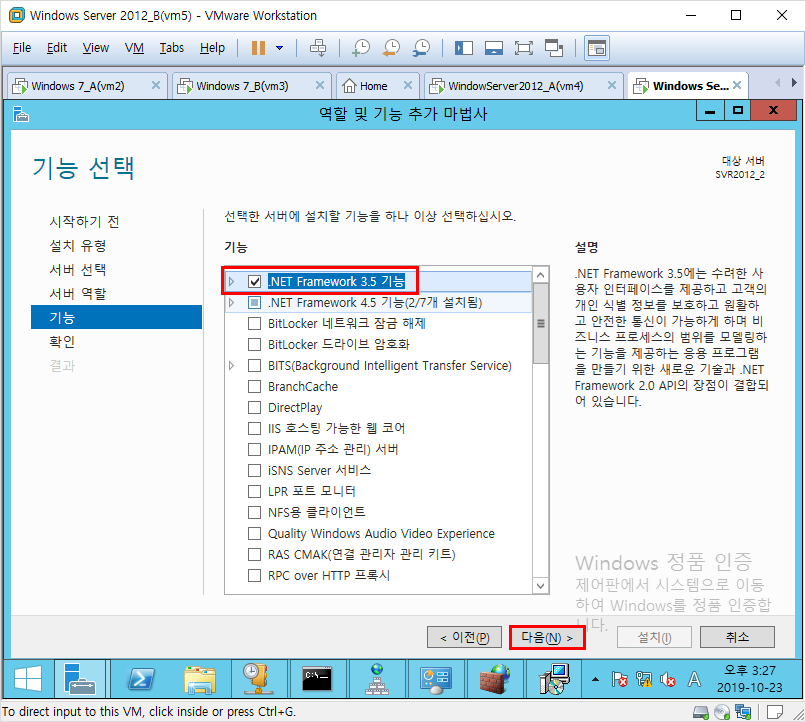Click the feature list scroll up arrow
806x722 pixels.
[x=541, y=275]
